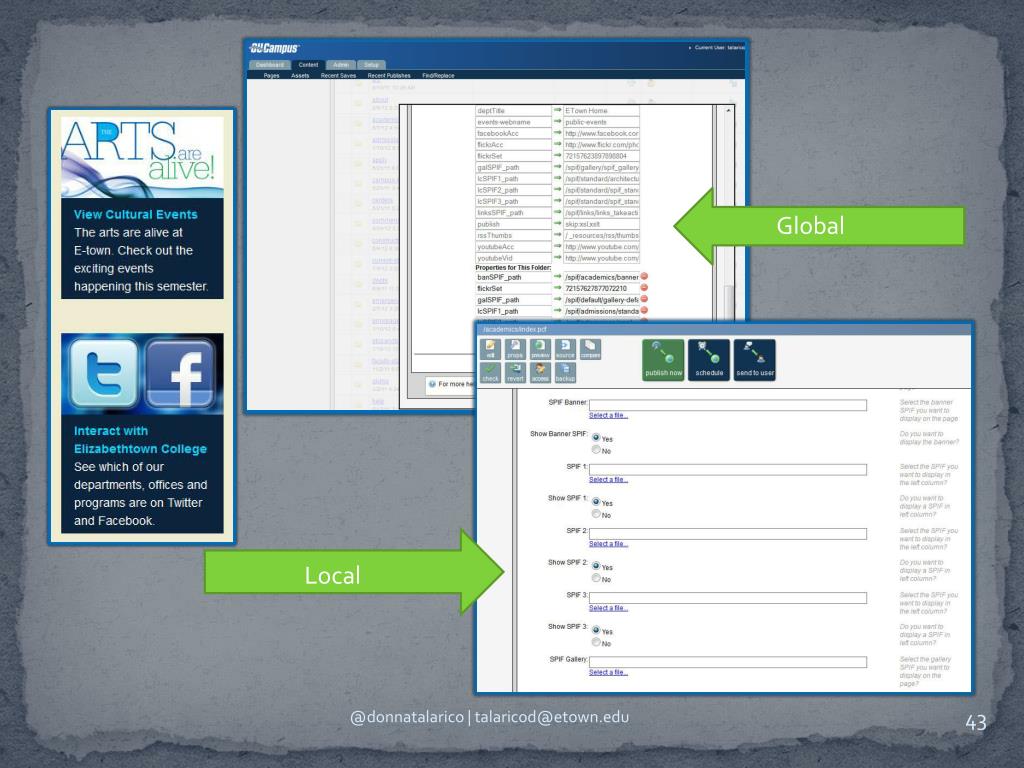Viewport: 1024px width, 768px height.
Task: Click Select a file under SPIF 1
Action: 608,479
